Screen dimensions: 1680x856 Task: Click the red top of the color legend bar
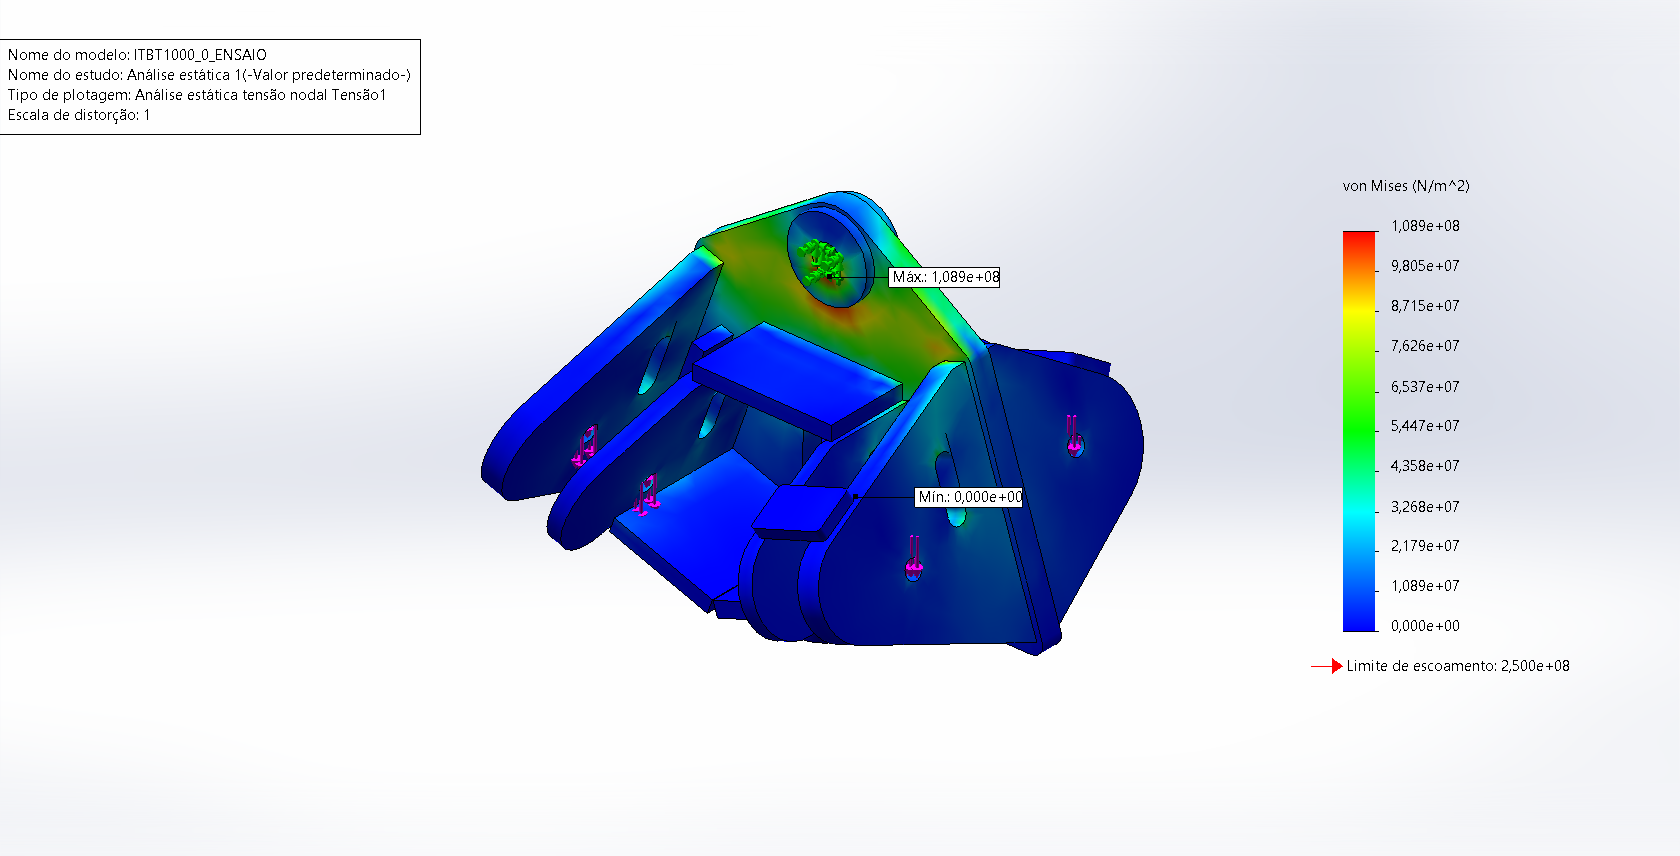coord(1359,241)
